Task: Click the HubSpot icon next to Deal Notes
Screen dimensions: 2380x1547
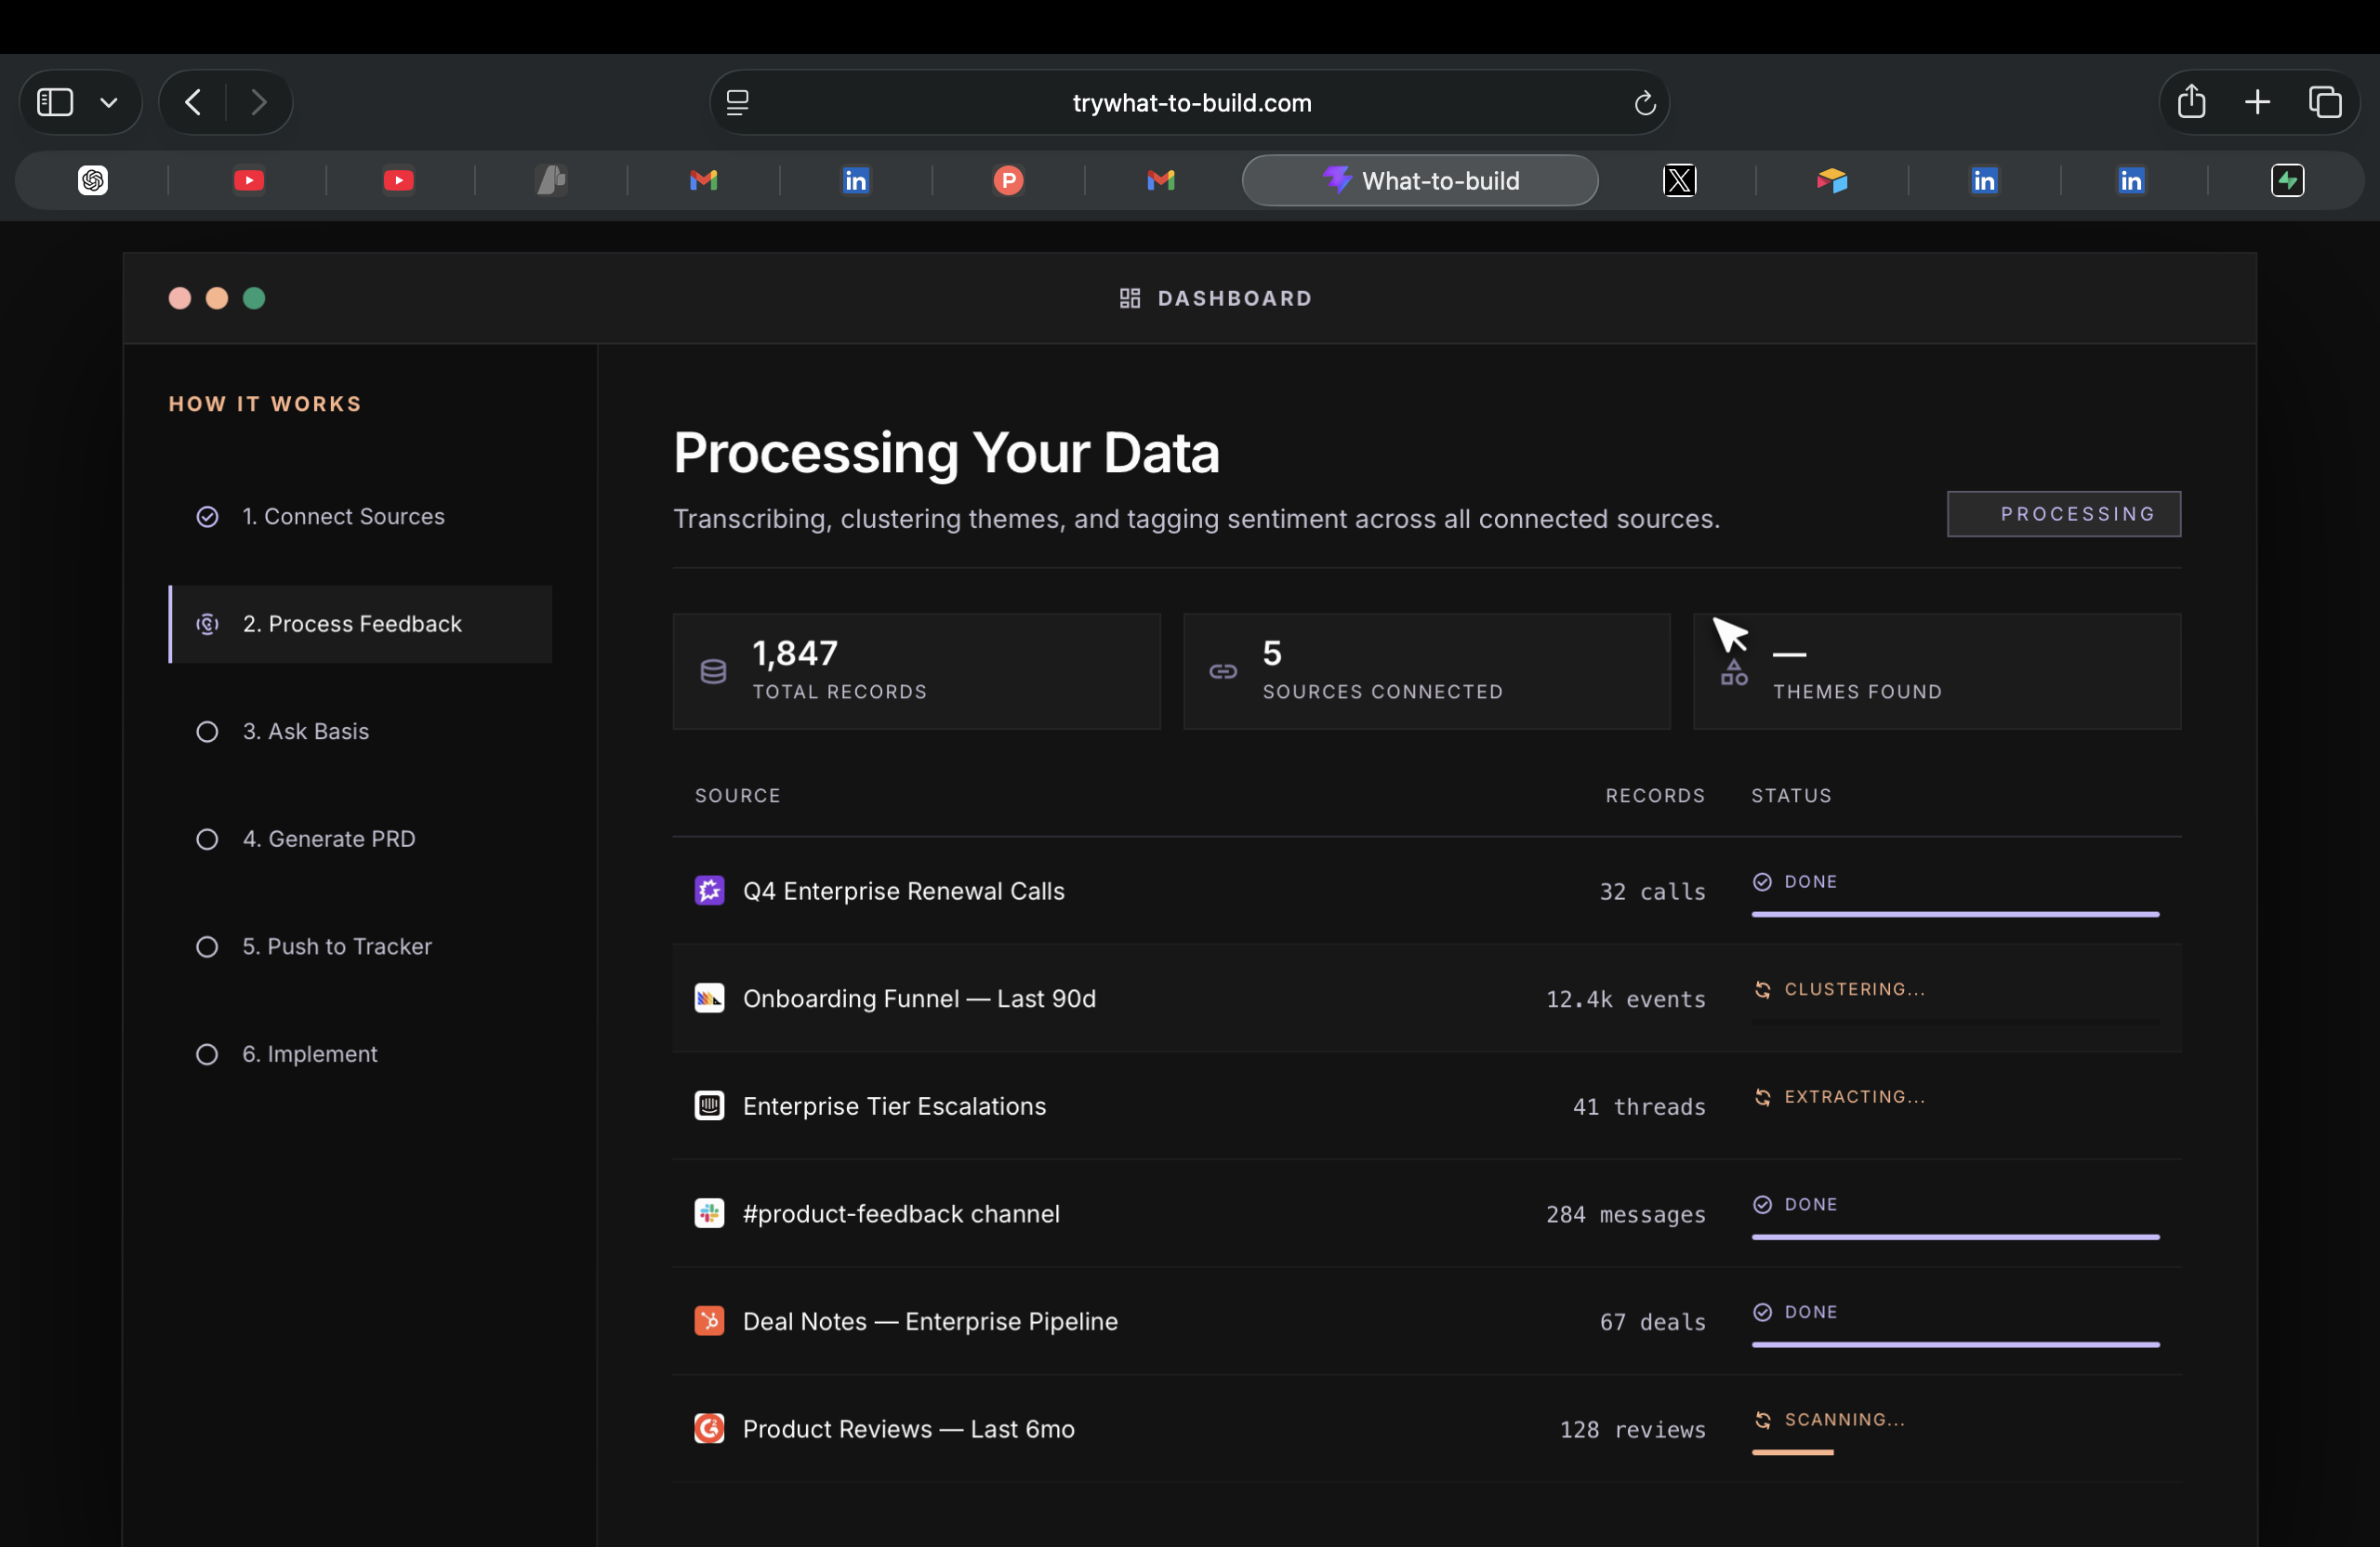Action: click(x=709, y=1320)
